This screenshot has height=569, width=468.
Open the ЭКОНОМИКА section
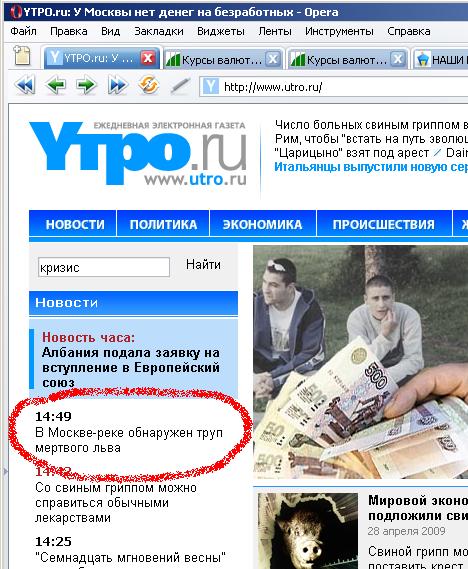263,224
